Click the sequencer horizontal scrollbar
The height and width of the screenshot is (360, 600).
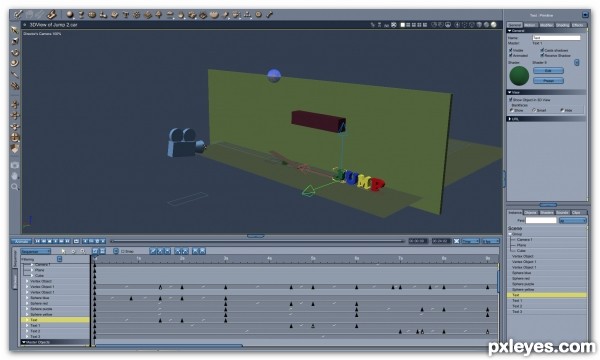(x=169, y=345)
